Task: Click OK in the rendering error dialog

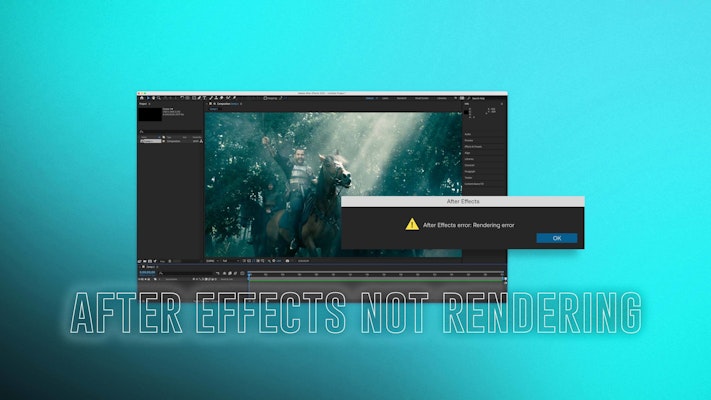Action: [x=556, y=238]
